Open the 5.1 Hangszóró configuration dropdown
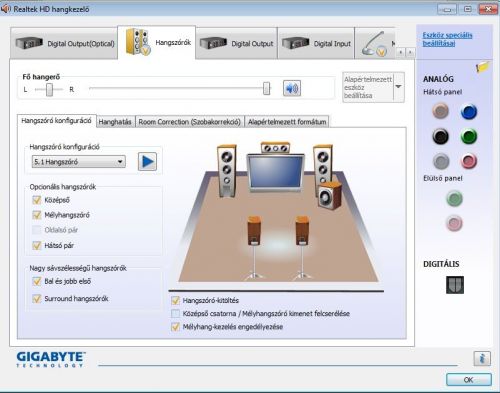 point(79,162)
